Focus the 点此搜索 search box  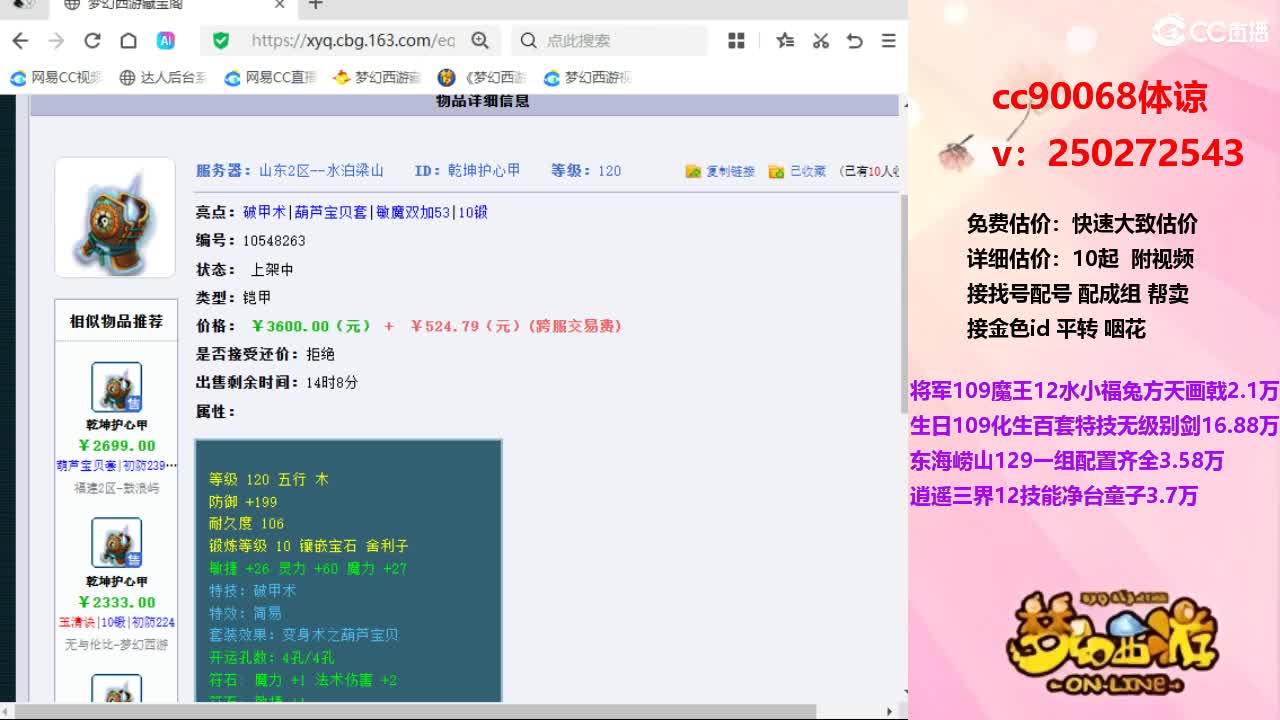point(610,41)
